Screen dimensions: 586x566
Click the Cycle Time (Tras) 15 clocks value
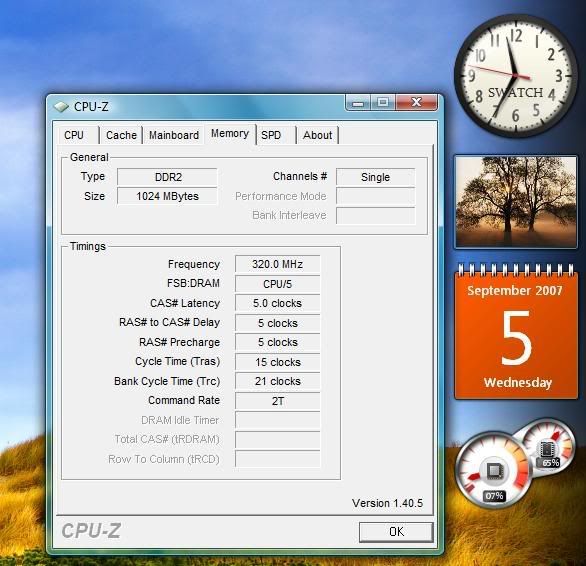(277, 362)
